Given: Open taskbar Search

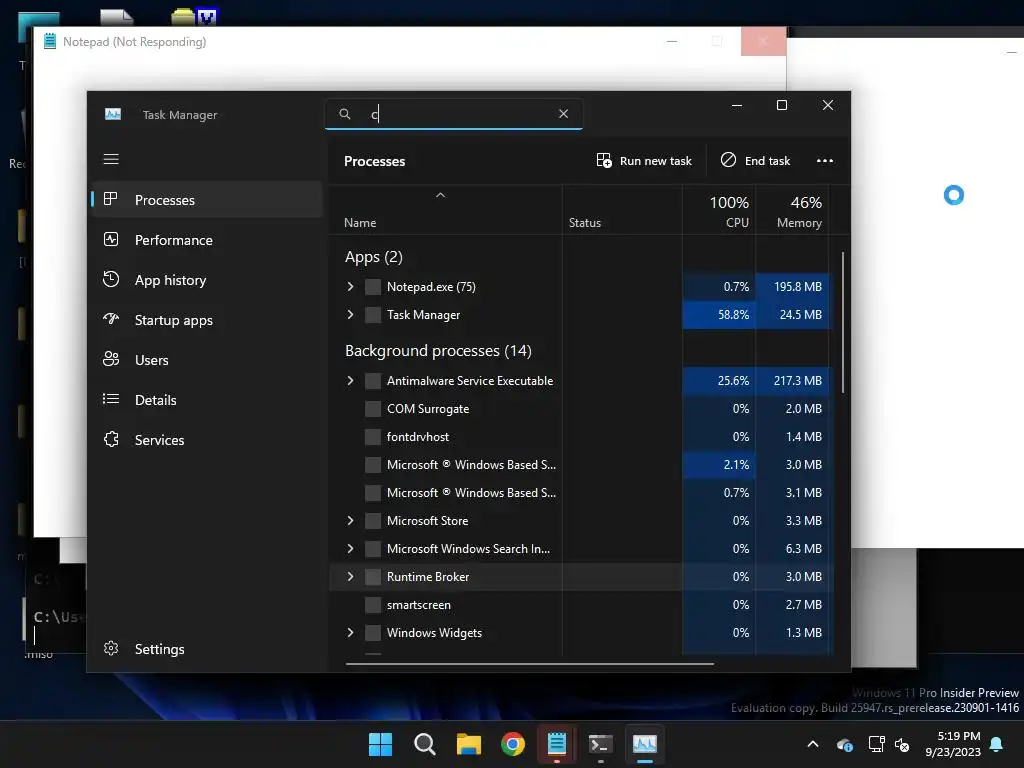Looking at the screenshot, I should 424,744.
